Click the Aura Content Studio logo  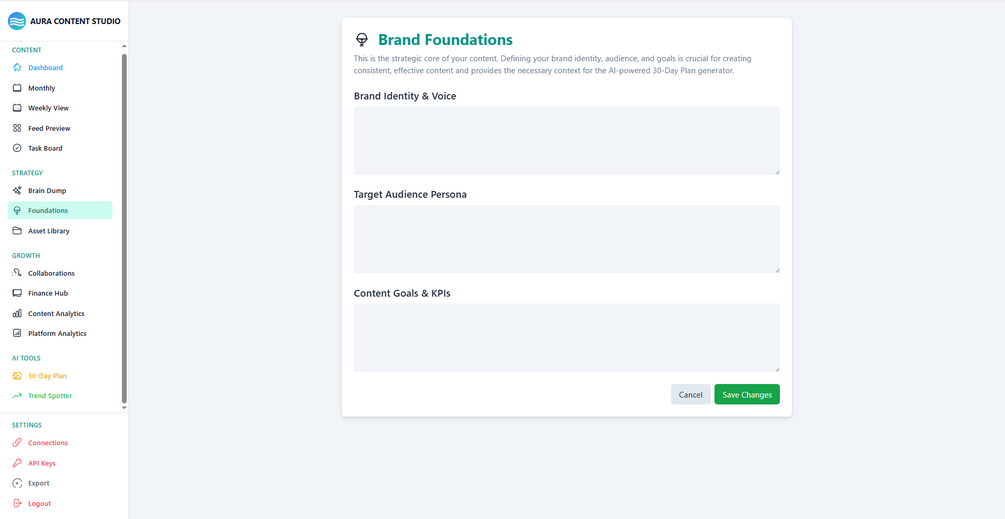17,21
